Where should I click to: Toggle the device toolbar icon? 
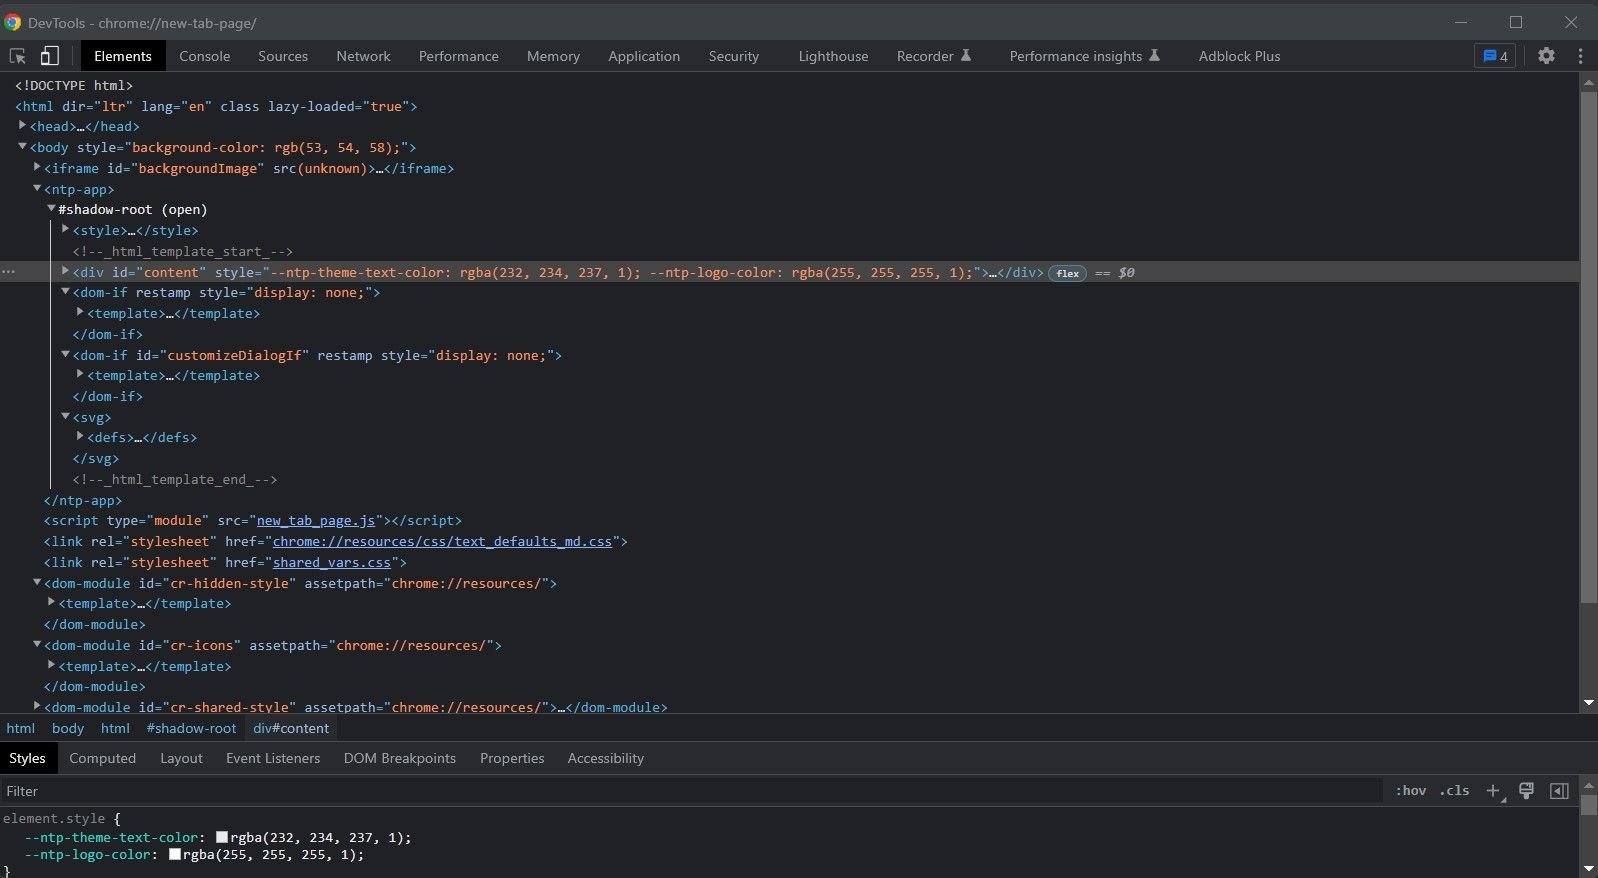tap(49, 56)
